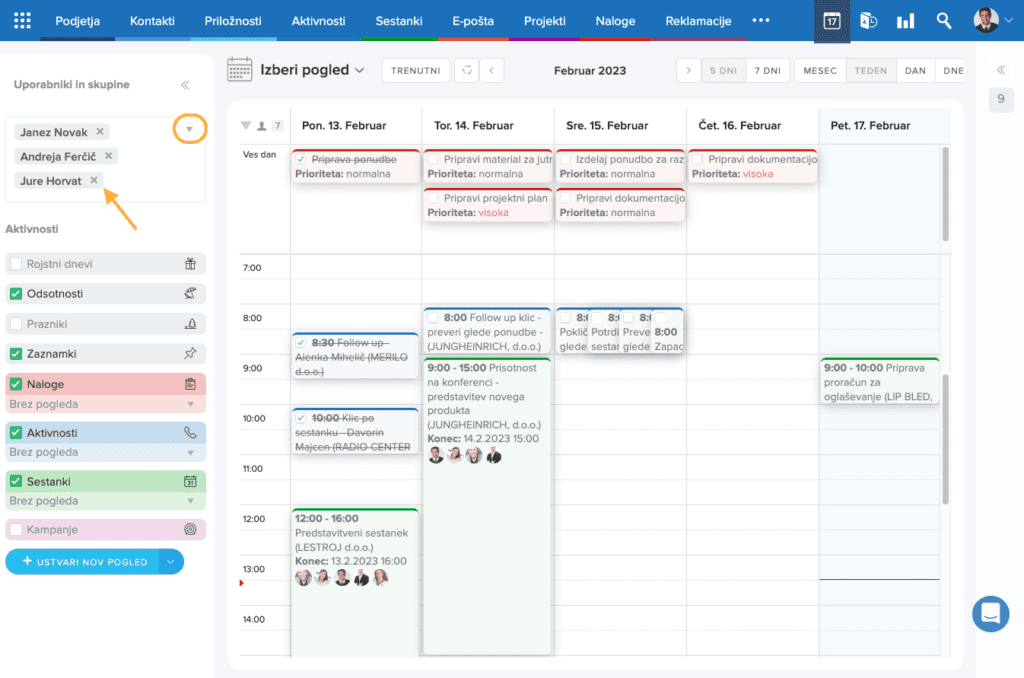Screen dimensions: 1024x678
Task: Open the Projekti menu
Action: (x=545, y=21)
